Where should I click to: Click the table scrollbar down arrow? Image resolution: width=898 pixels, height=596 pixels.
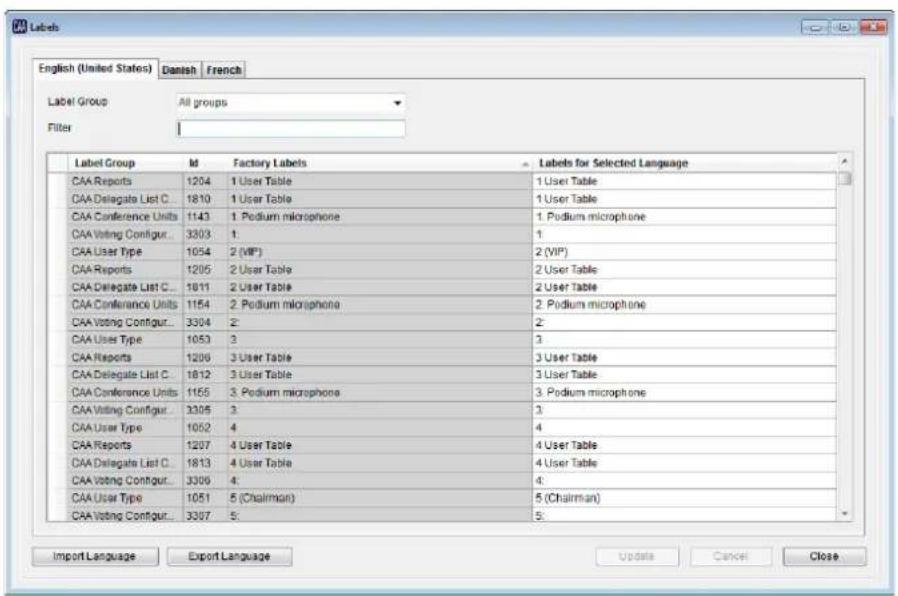(x=844, y=514)
